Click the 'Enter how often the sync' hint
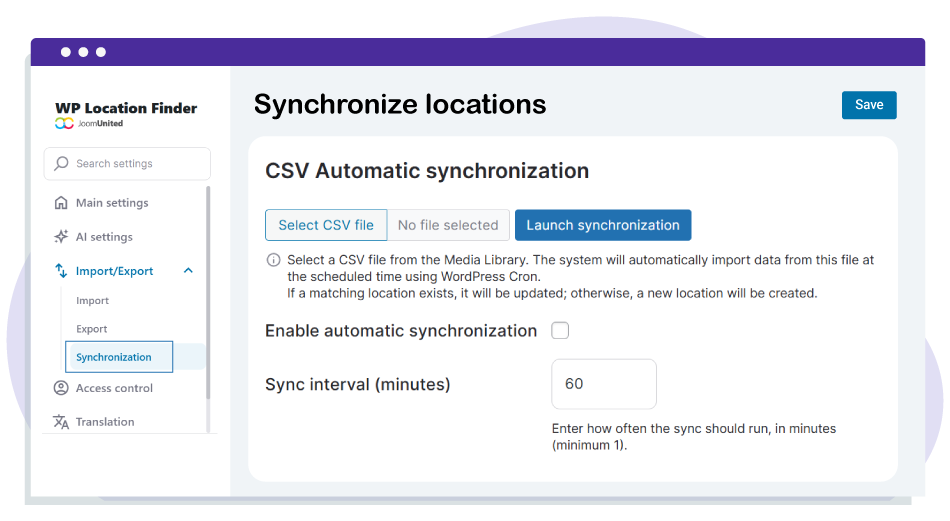The width and height of the screenshot is (950, 521). click(694, 437)
